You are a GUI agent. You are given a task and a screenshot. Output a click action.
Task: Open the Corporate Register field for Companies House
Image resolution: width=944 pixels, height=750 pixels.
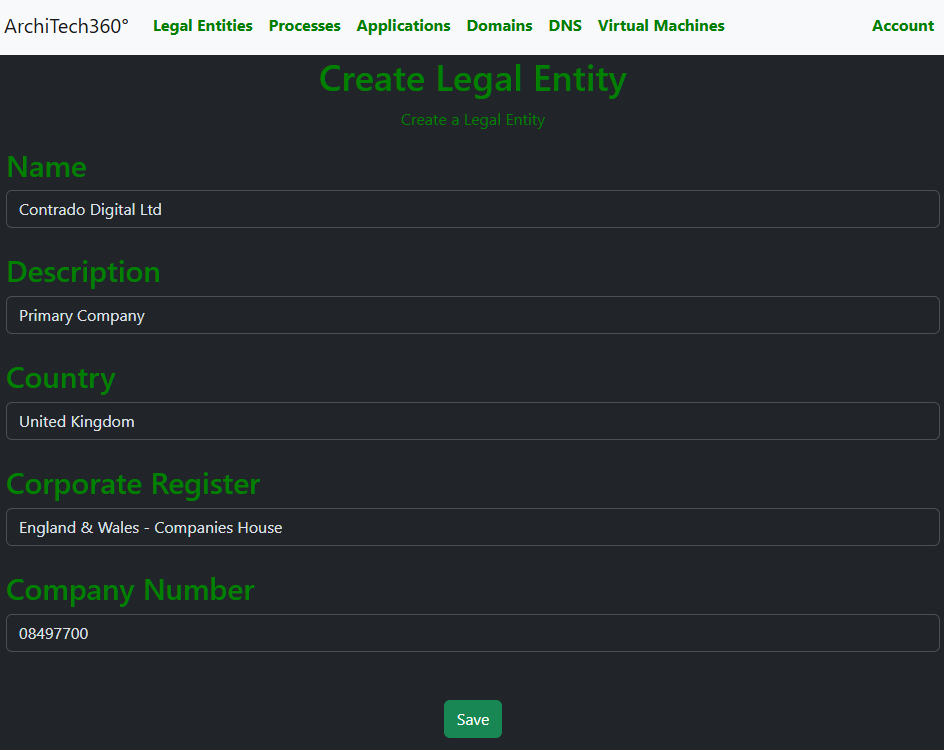[472, 527]
